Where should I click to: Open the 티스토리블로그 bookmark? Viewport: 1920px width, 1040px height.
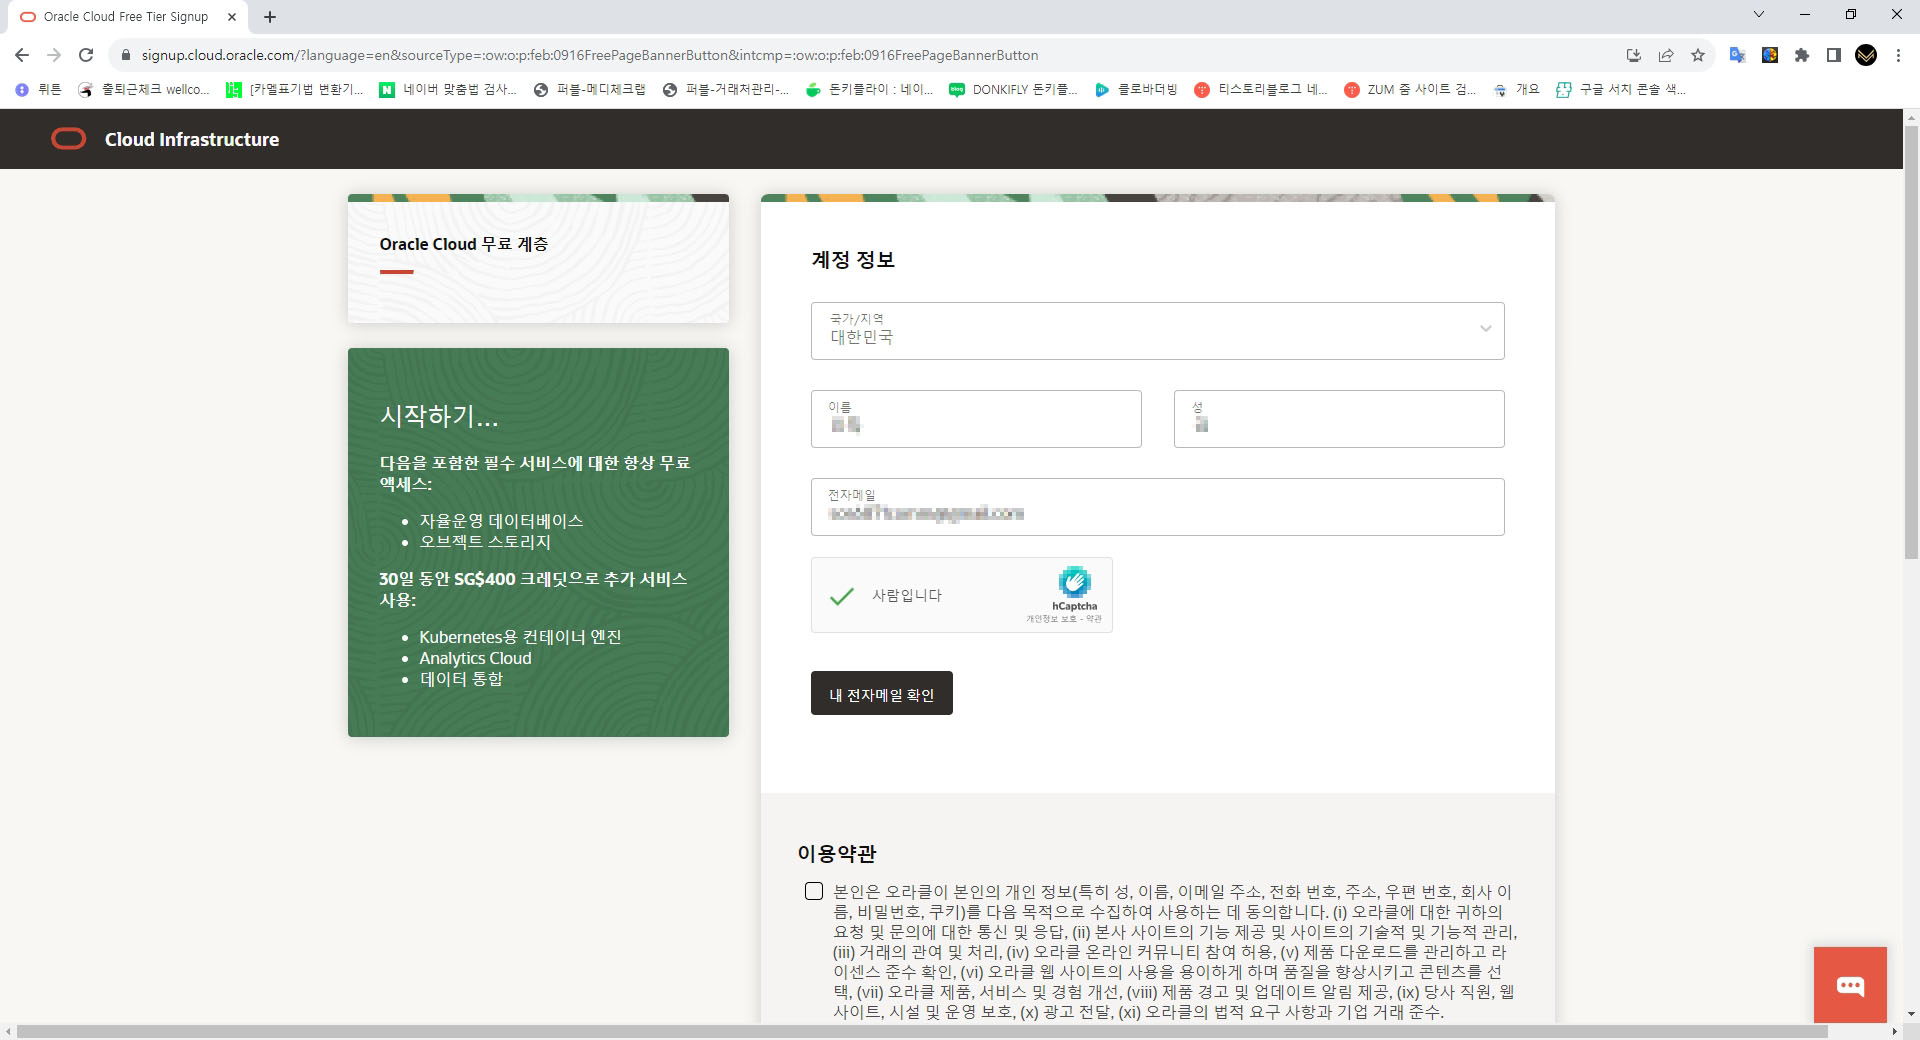click(x=1262, y=89)
